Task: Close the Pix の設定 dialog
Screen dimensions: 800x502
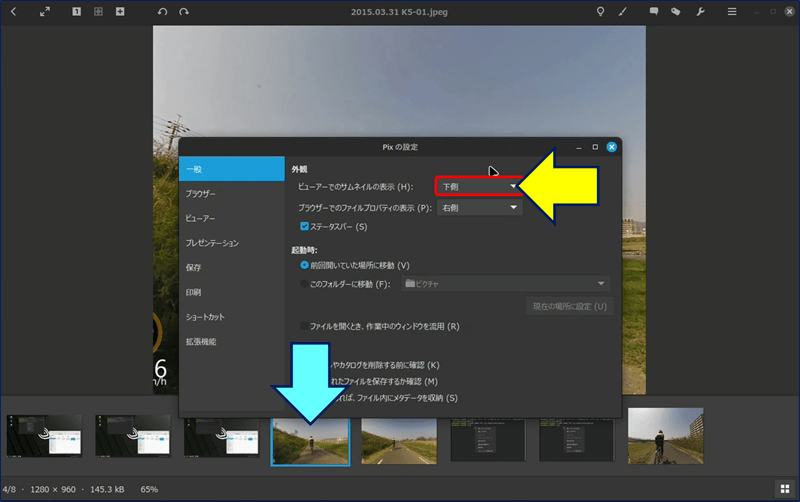Action: tap(611, 147)
